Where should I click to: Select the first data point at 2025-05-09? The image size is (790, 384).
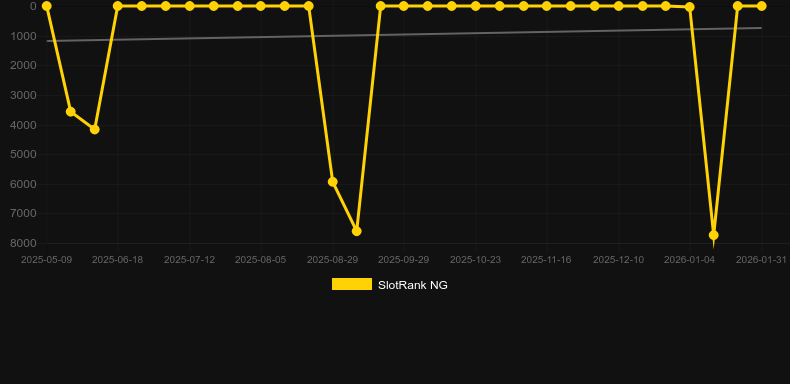46,6
